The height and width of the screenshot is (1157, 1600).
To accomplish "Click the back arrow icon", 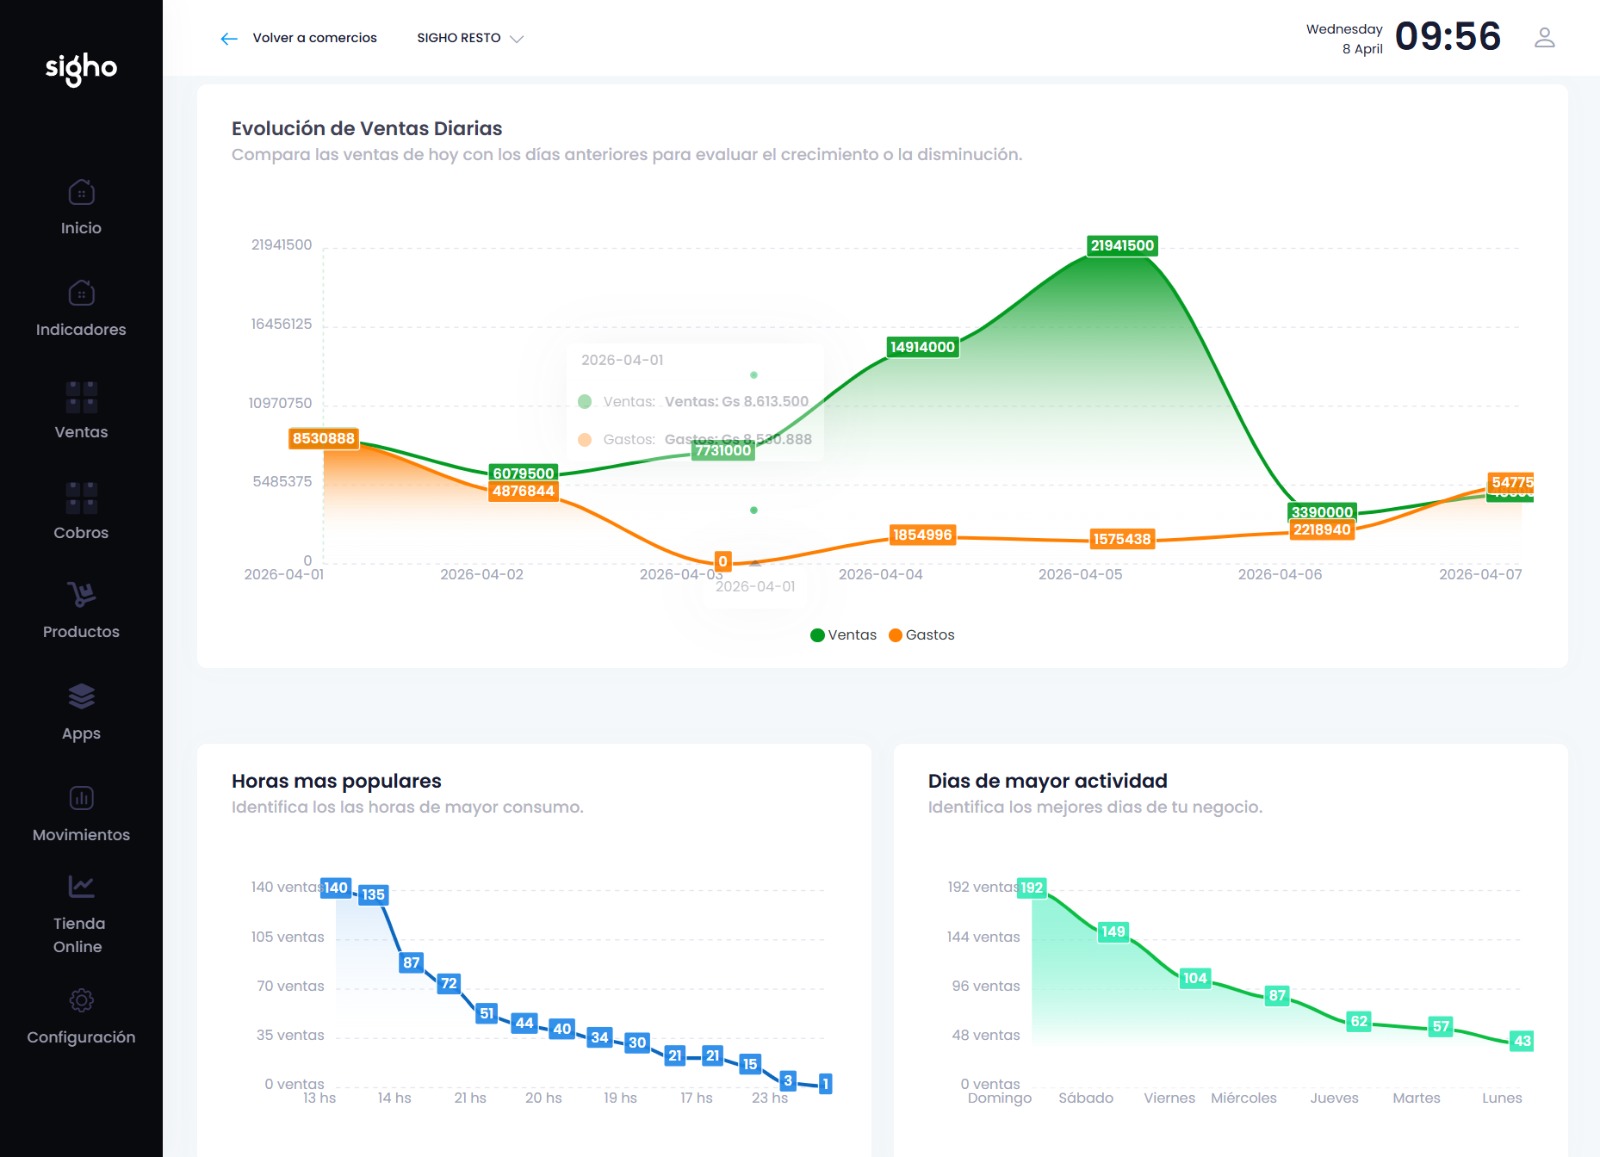I will pos(229,39).
